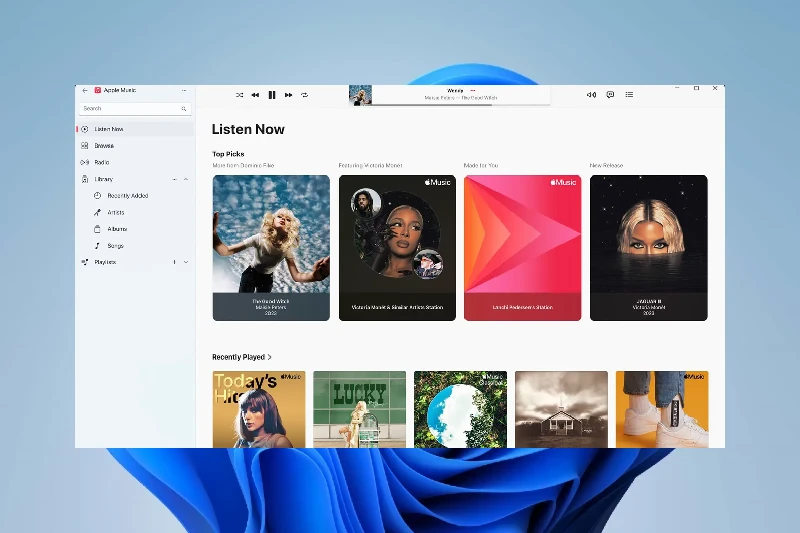Expand the Playlists section chevron
800x533 pixels.
click(x=186, y=262)
